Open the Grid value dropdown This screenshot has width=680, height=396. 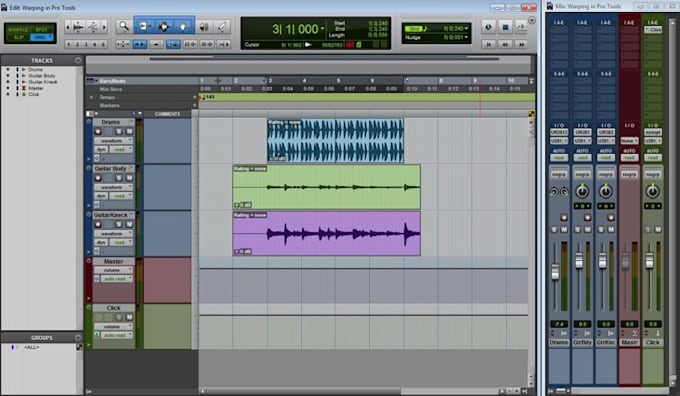466,29
